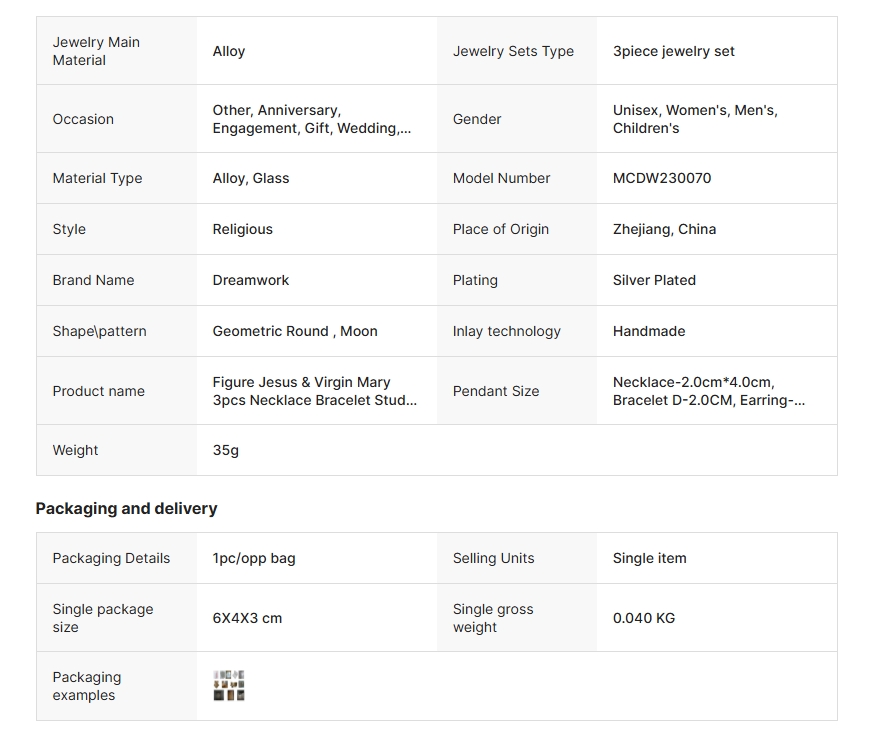Click the Zhejiang, China origin value
This screenshot has width=875, height=733.
(664, 229)
